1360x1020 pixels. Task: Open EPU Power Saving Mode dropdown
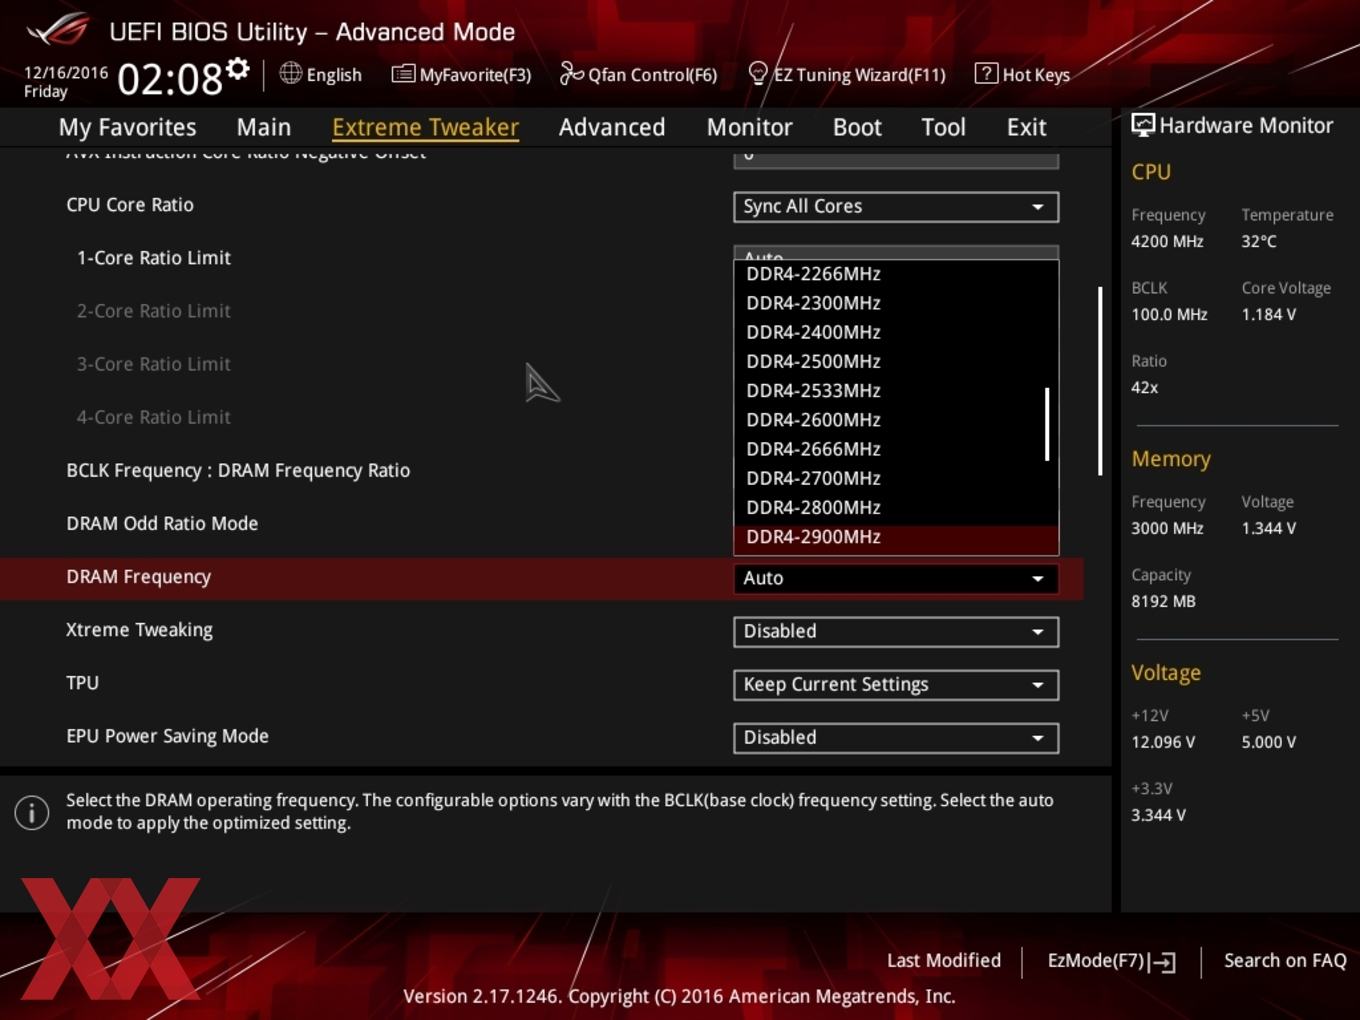[896, 737]
